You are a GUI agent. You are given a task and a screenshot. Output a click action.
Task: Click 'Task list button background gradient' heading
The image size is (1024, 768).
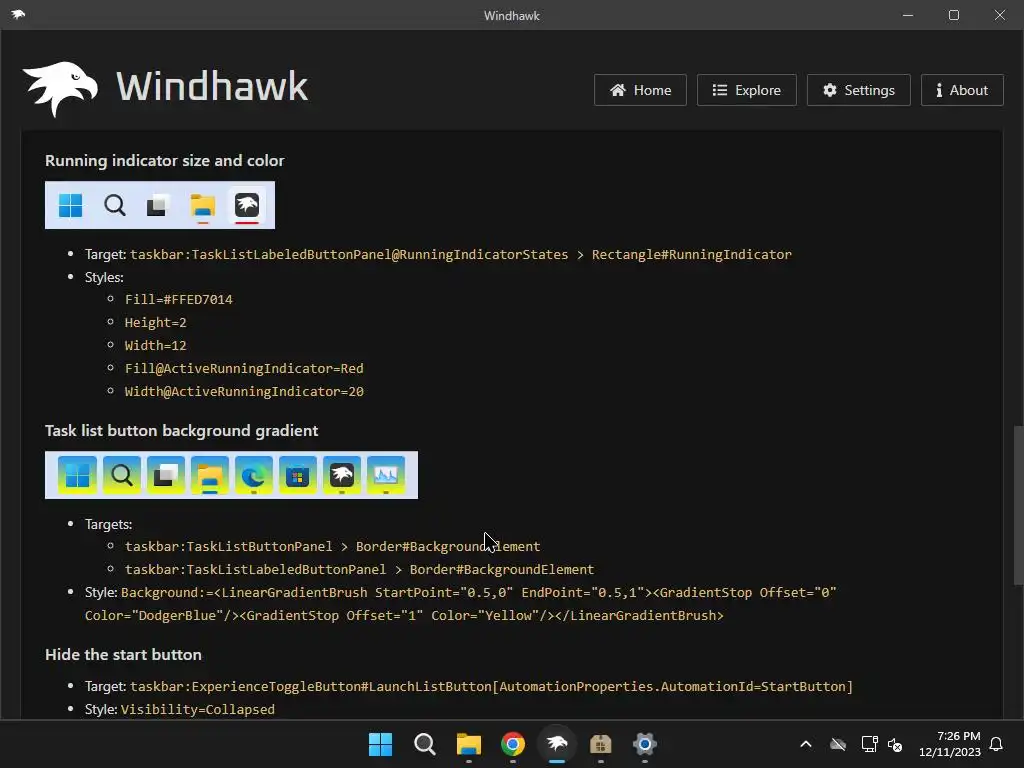(182, 430)
